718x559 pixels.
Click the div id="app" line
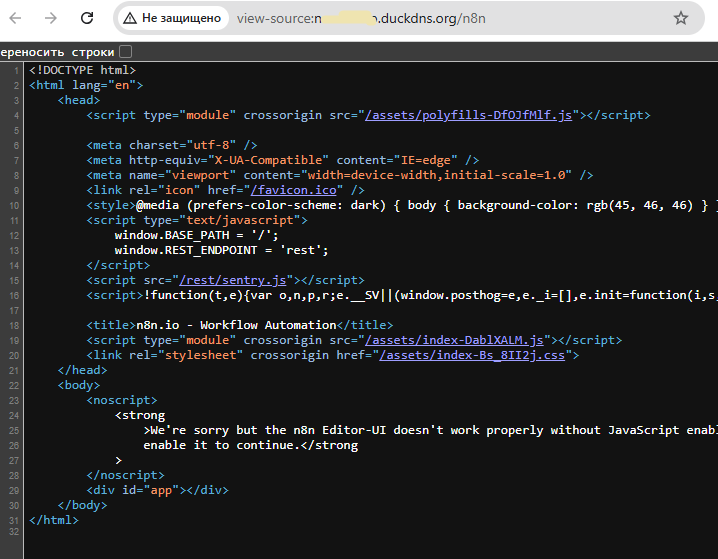coord(158,490)
